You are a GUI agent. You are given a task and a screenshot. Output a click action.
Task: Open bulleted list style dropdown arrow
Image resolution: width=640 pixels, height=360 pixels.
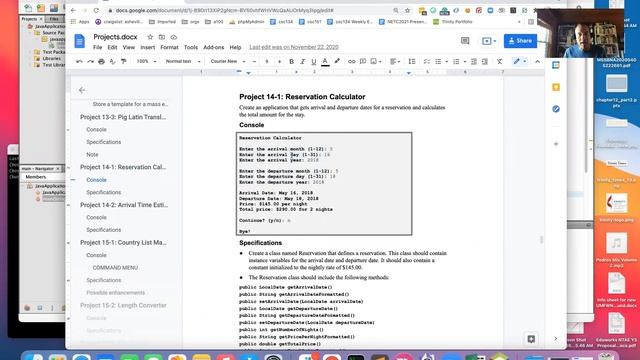pyautogui.click(x=446, y=62)
